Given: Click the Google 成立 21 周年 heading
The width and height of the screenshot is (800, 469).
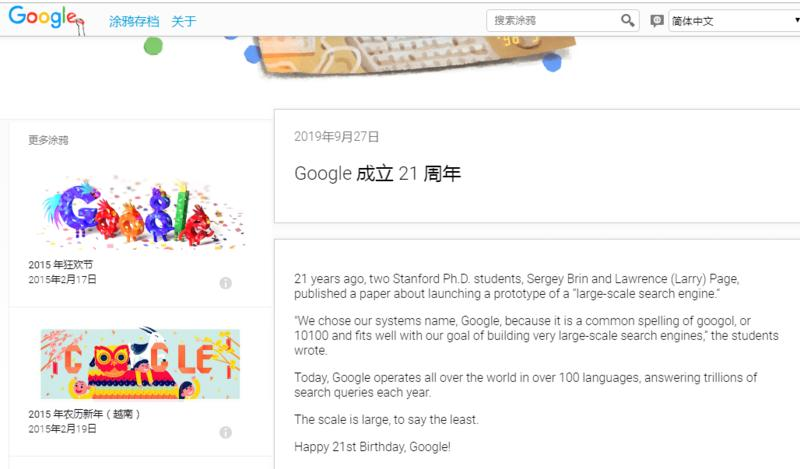Looking at the screenshot, I should coord(378,174).
